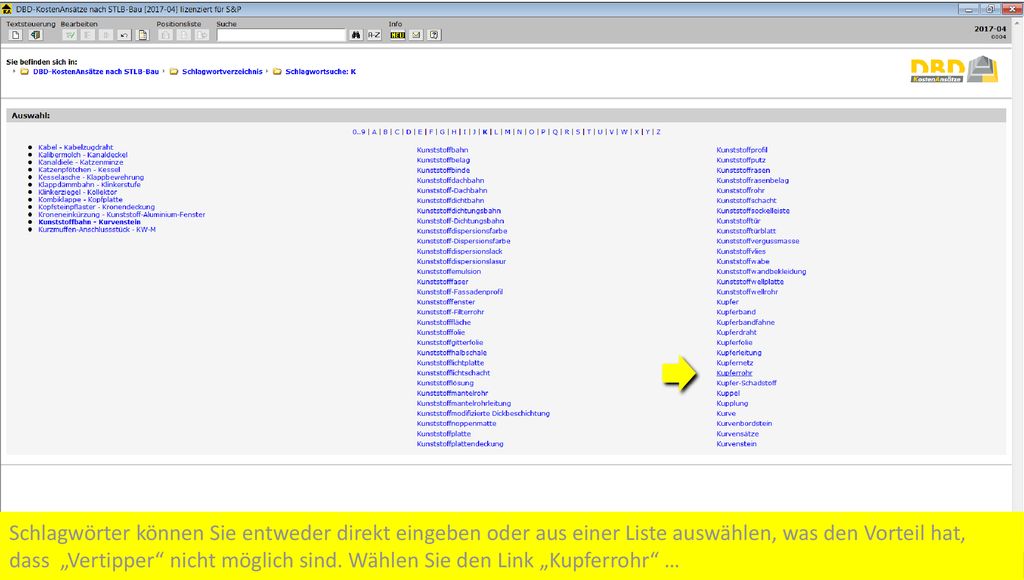Open range Kalibermolch - Kanaldeckel
This screenshot has width=1024, height=580.
point(83,155)
